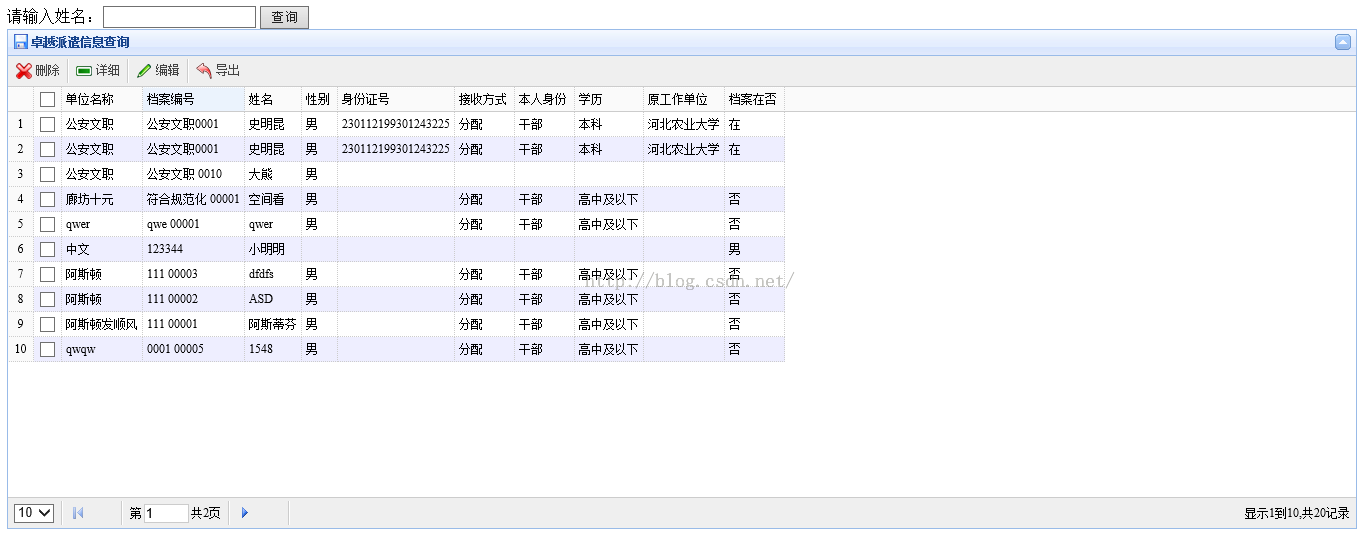The height and width of the screenshot is (540, 1363).
Task: Click the cell 123344
Action: pos(194,250)
